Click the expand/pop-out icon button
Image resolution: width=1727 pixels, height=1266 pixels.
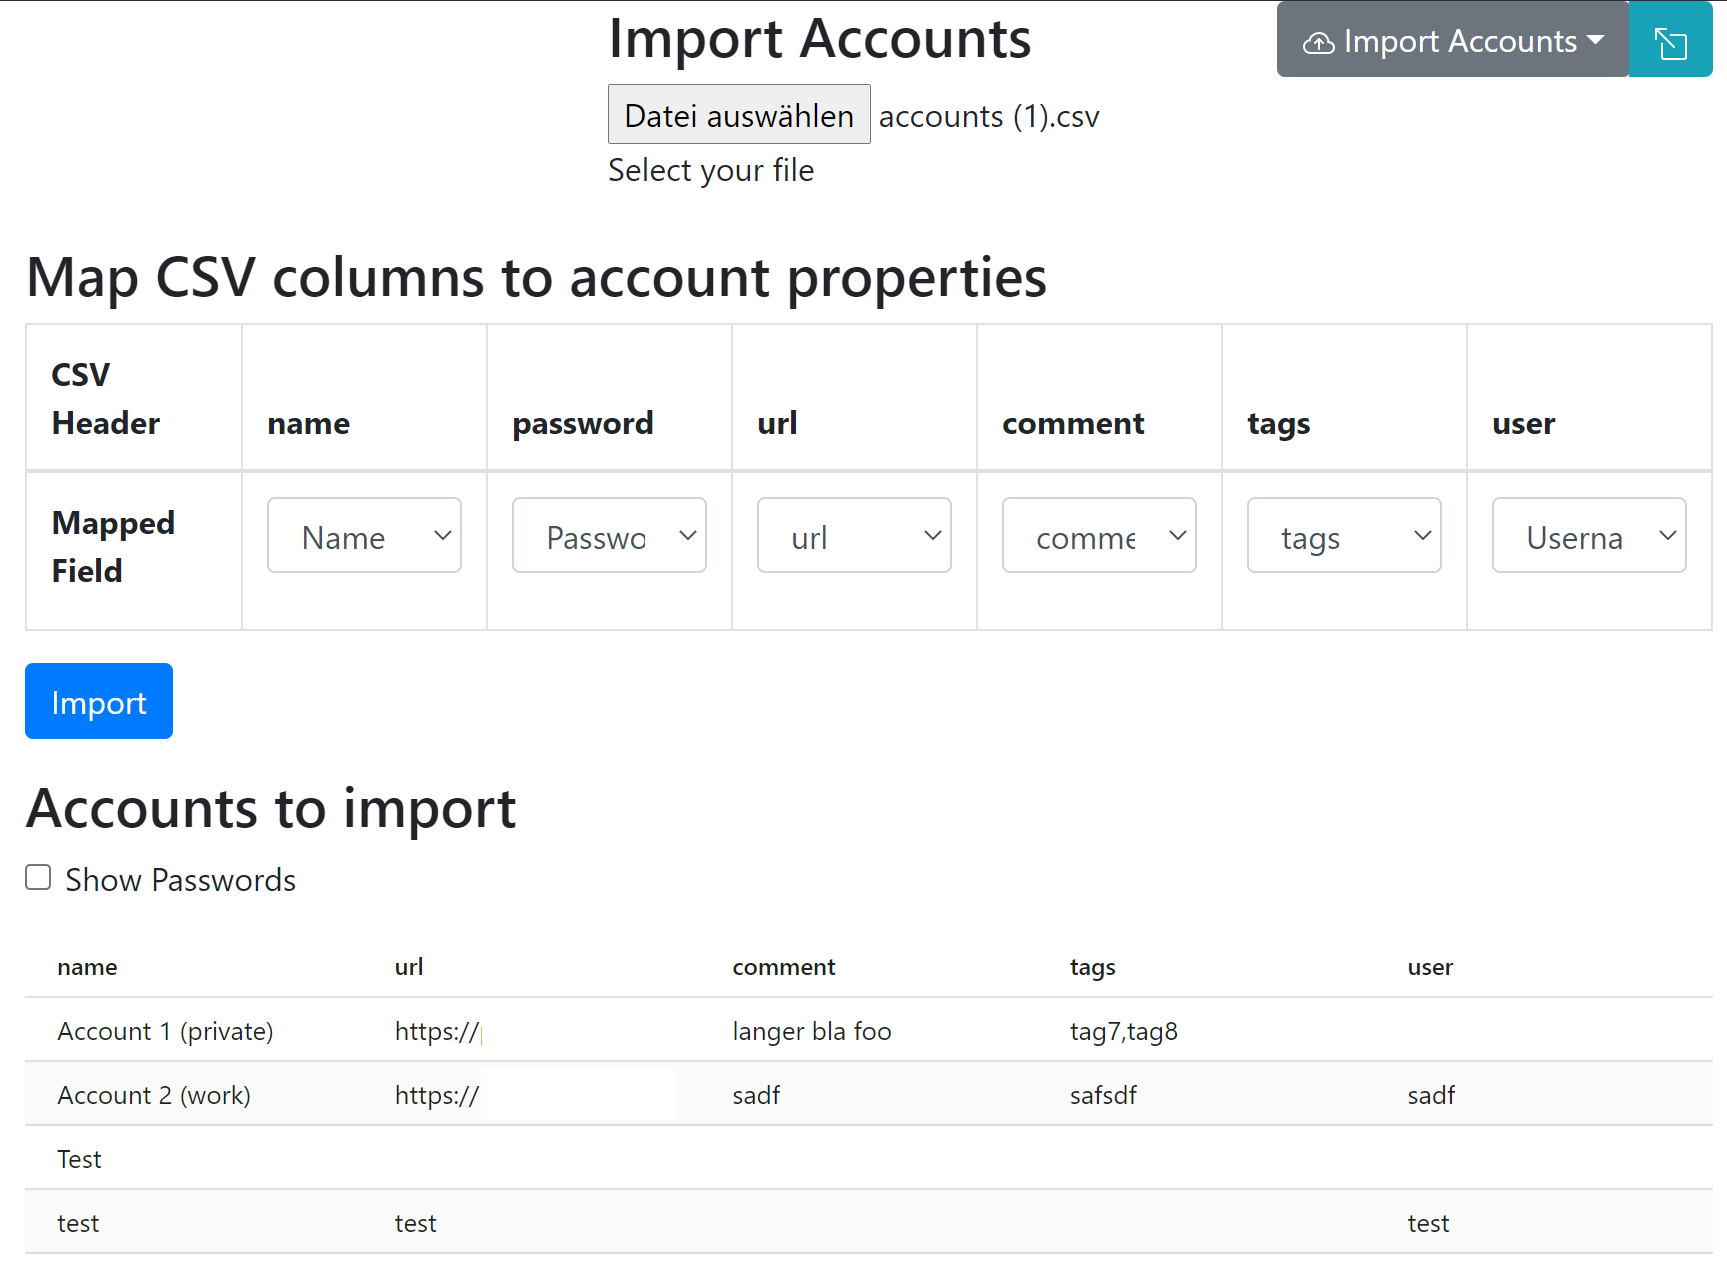pyautogui.click(x=1670, y=40)
